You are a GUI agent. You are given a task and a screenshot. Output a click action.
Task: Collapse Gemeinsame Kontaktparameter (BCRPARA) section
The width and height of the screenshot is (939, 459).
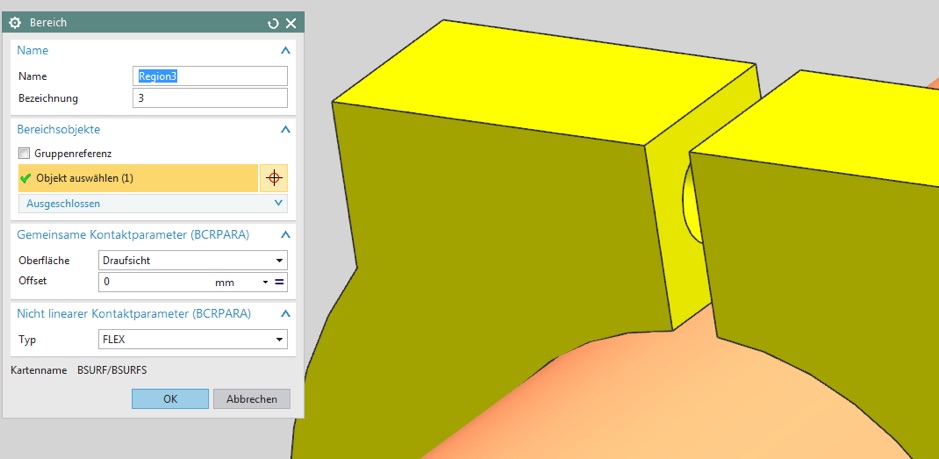[x=286, y=235]
